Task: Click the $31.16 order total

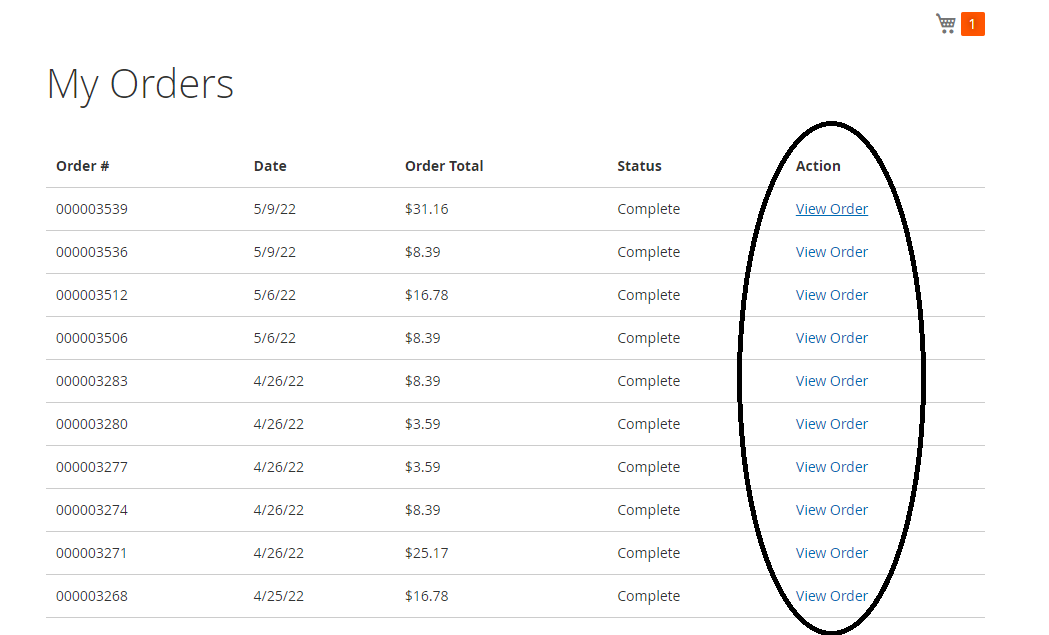Action: click(427, 209)
